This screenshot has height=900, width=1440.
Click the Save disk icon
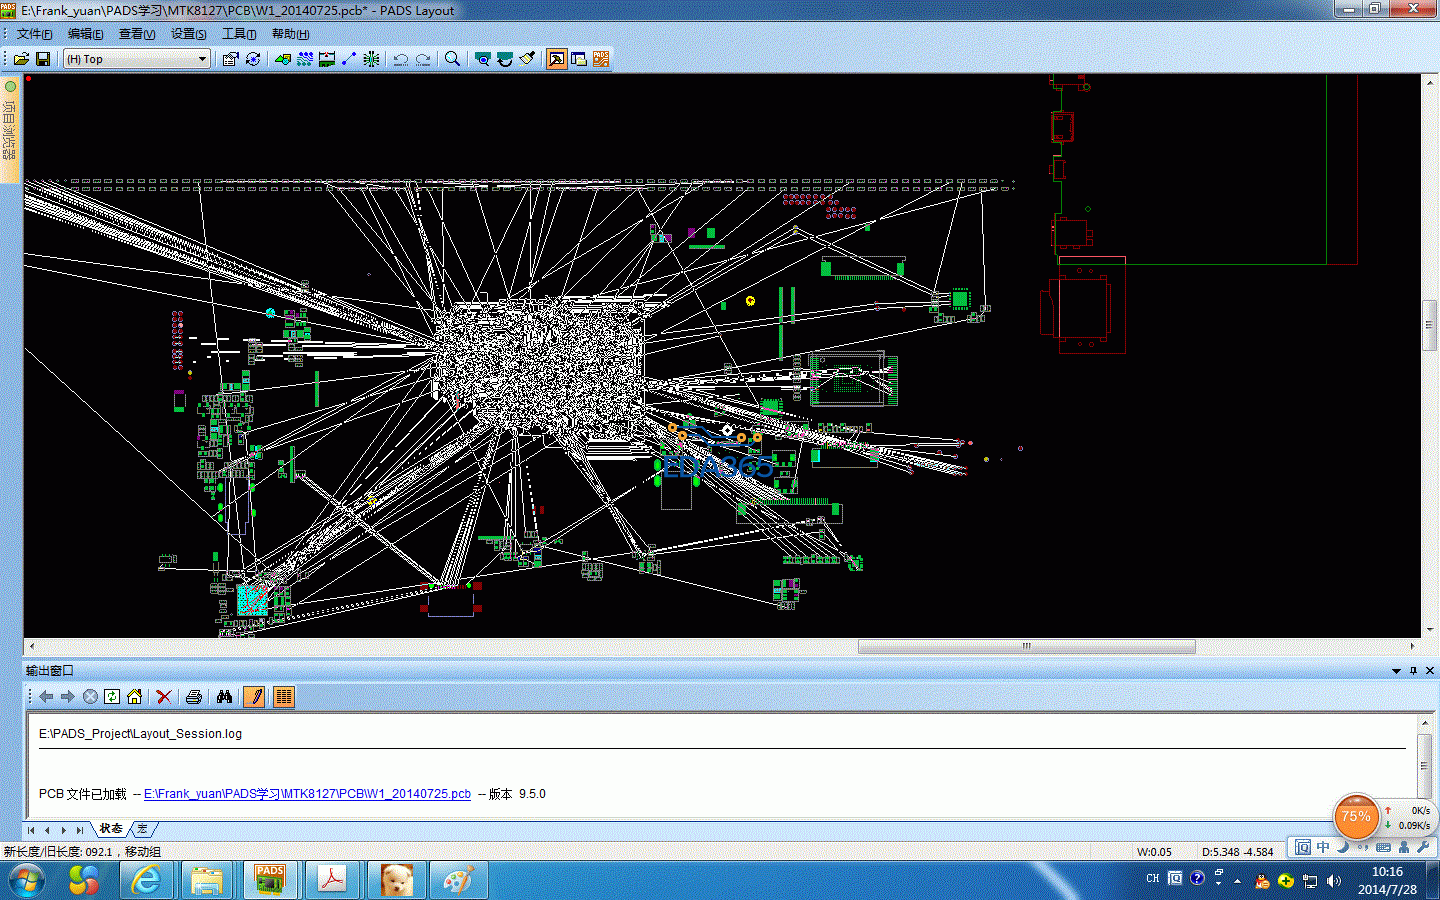[43, 59]
